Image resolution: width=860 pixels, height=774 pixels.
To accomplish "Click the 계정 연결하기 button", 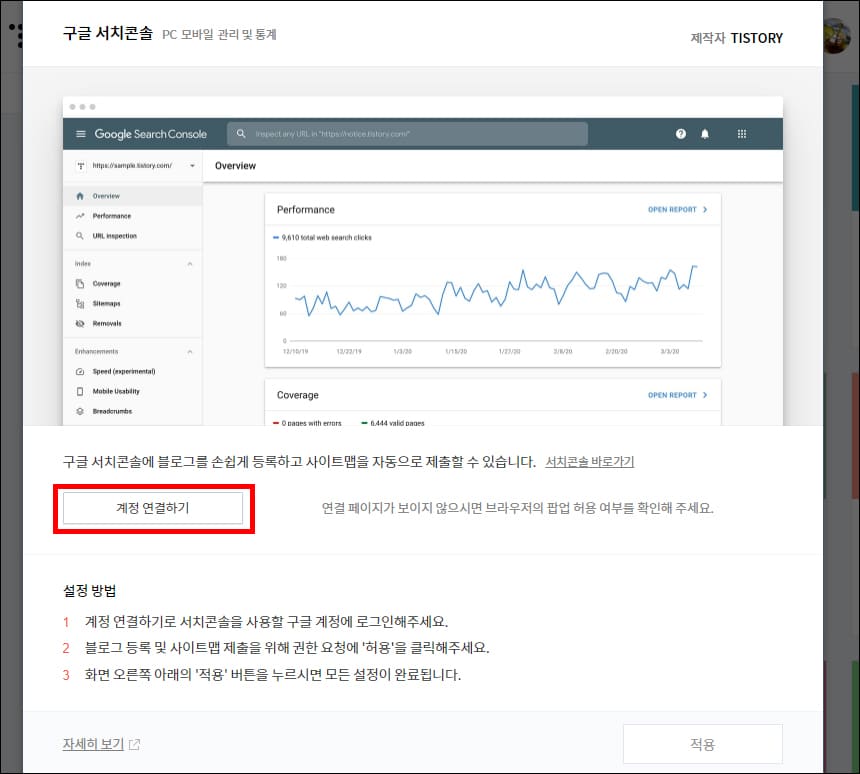I will pyautogui.click(x=153, y=508).
